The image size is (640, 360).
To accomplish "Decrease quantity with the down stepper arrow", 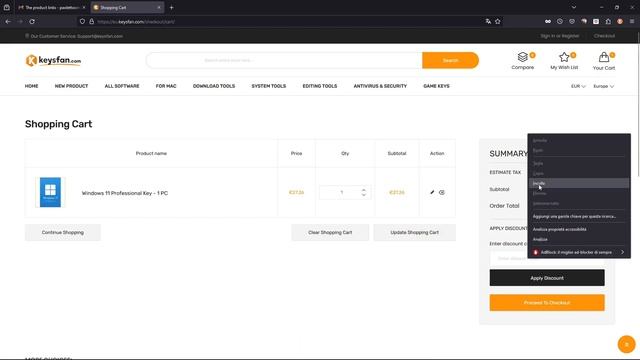I will pos(364,195).
